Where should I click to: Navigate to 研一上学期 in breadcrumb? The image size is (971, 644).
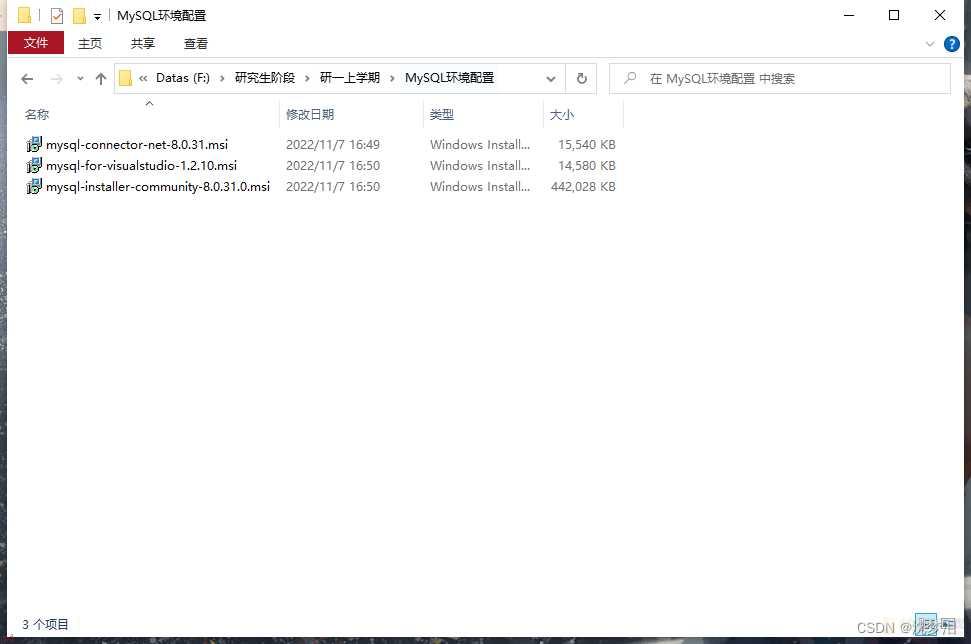tap(349, 78)
